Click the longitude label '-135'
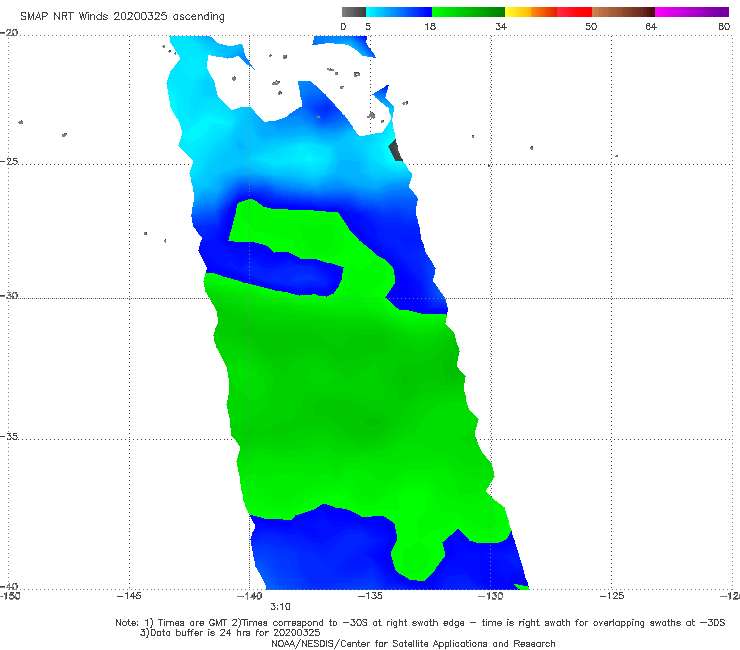 370,596
